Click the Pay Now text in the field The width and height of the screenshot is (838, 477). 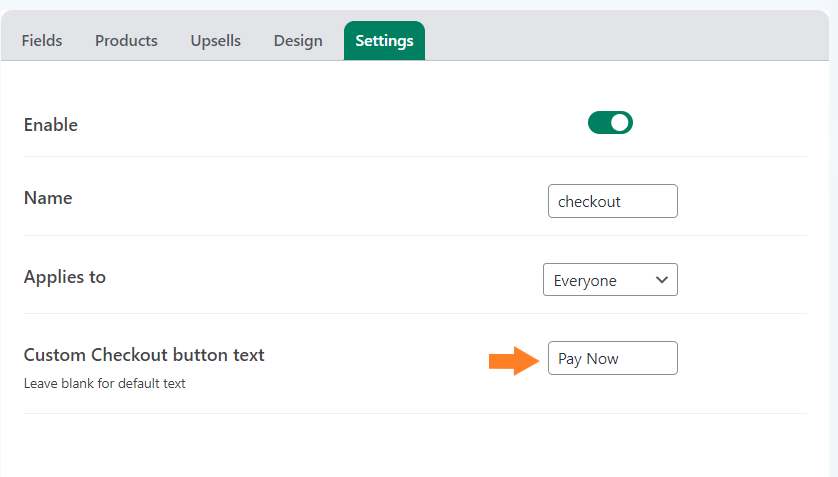[x=588, y=359]
